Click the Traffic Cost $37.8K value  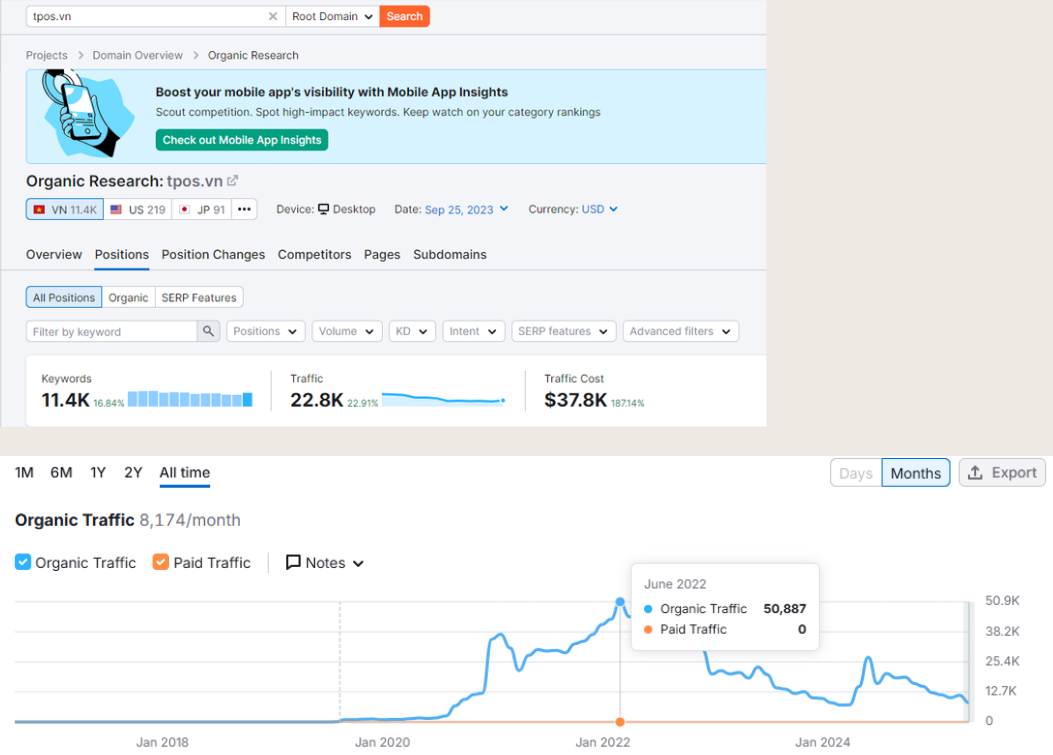point(576,400)
